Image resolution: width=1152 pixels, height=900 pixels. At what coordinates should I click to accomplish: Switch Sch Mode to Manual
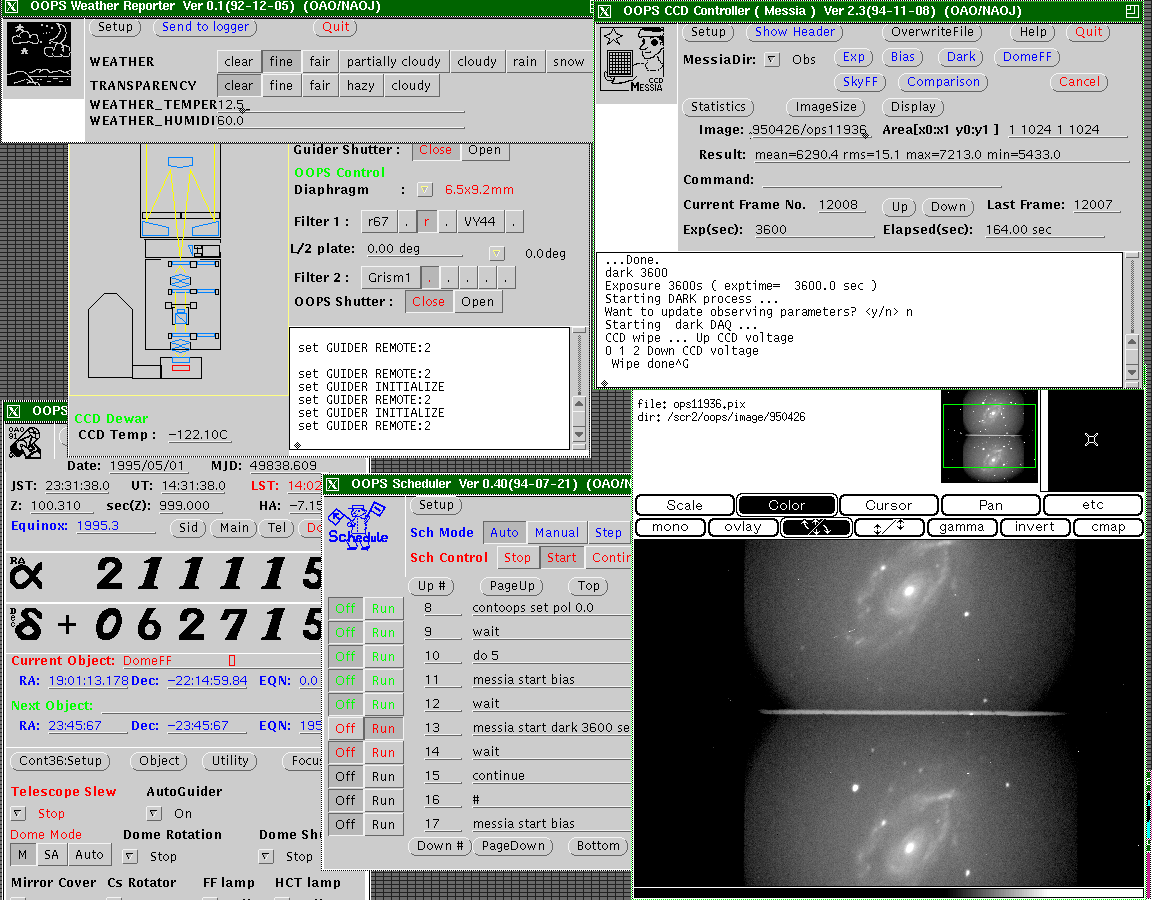[x=557, y=533]
